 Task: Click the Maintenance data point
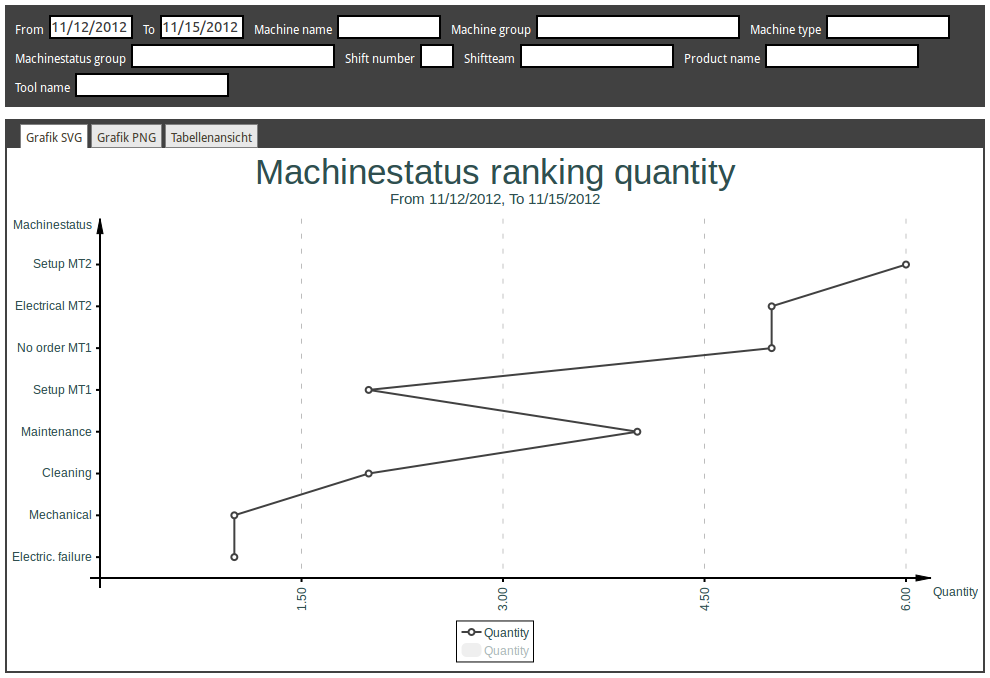pos(637,432)
